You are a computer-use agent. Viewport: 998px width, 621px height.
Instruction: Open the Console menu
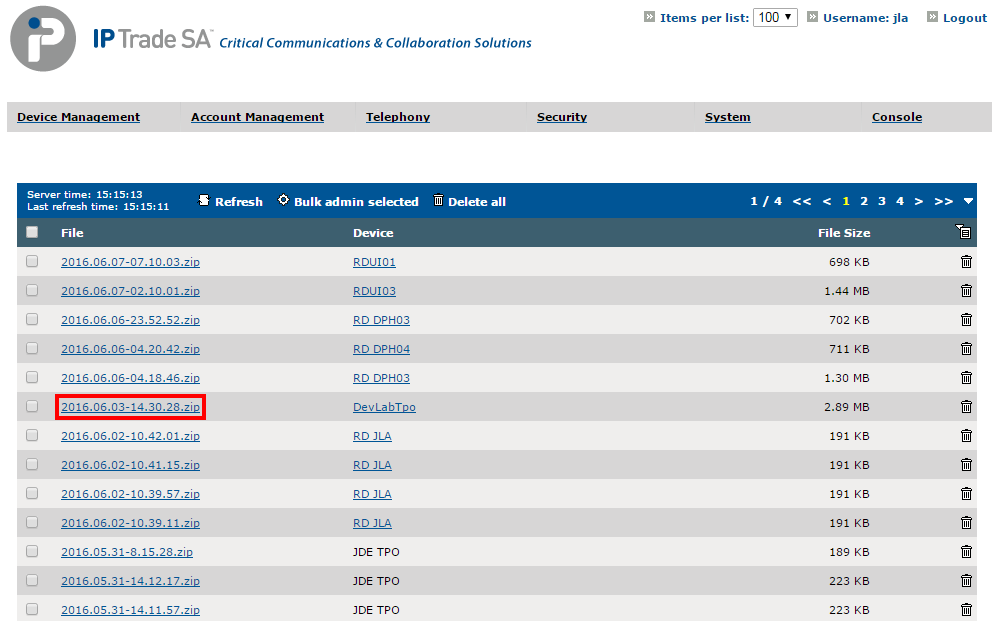coord(897,117)
